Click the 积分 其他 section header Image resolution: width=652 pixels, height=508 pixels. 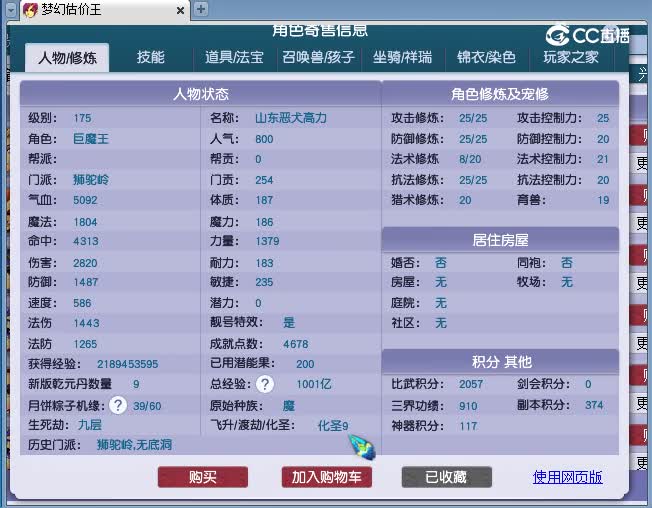tap(500, 362)
